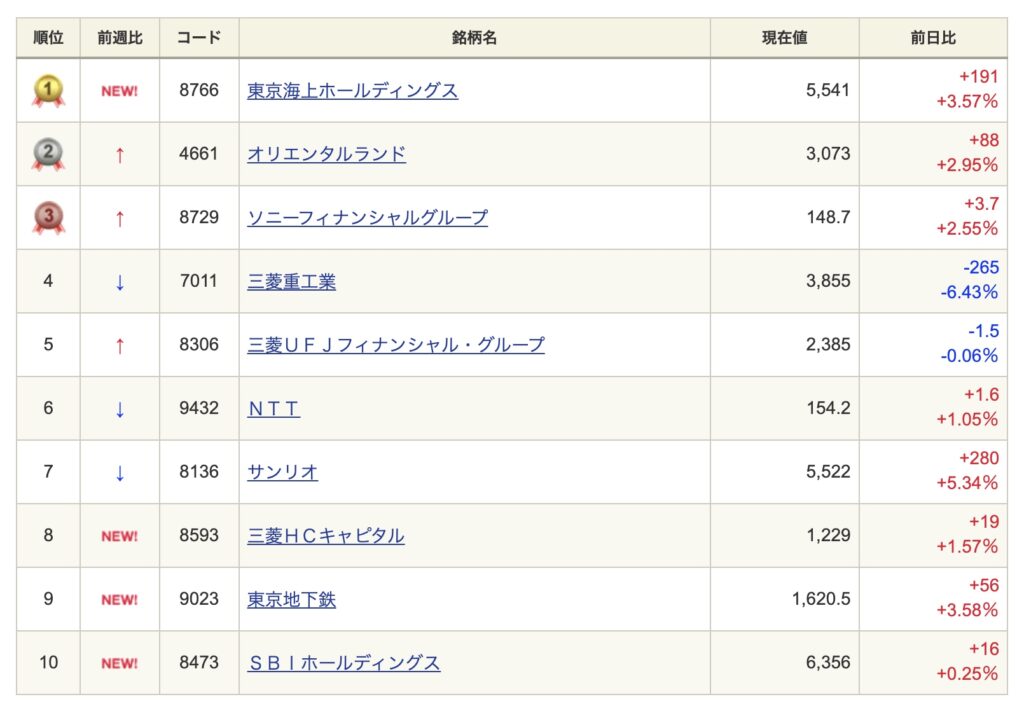
Task: Click the gold medal rank 1 icon
Action: [x=48, y=91]
